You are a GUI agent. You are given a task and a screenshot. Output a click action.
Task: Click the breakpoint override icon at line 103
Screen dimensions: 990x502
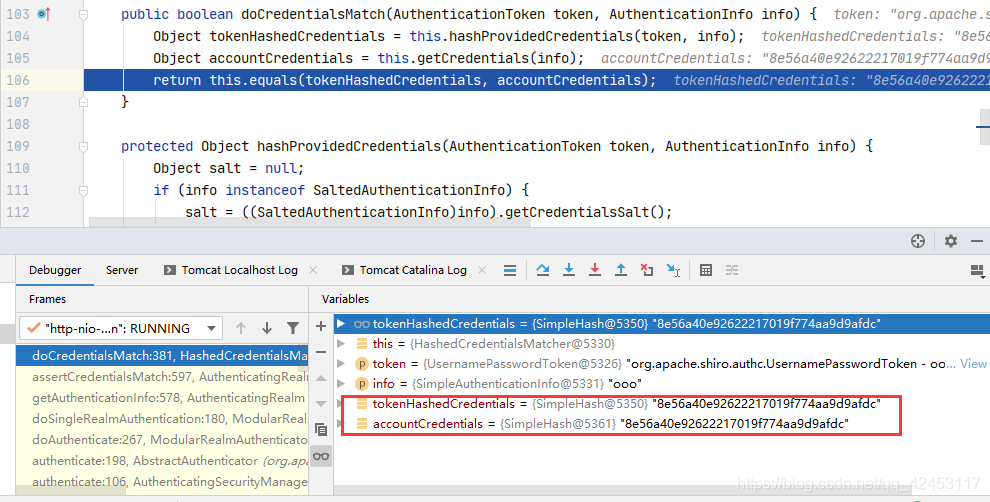(44, 13)
